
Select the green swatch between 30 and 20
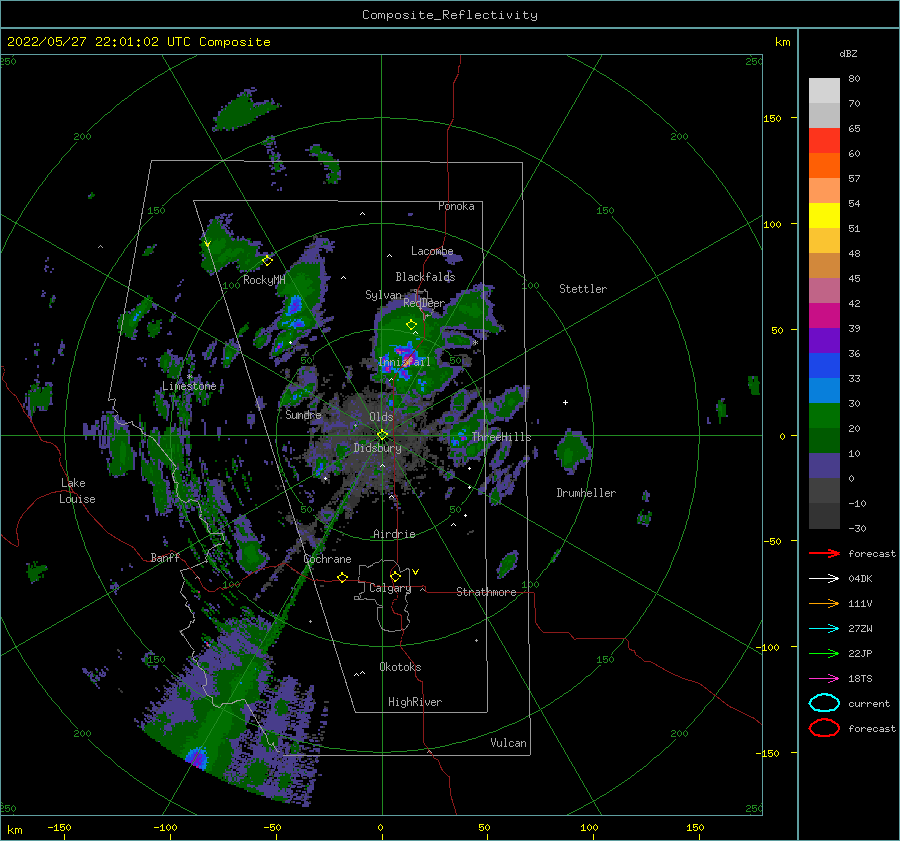point(824,415)
